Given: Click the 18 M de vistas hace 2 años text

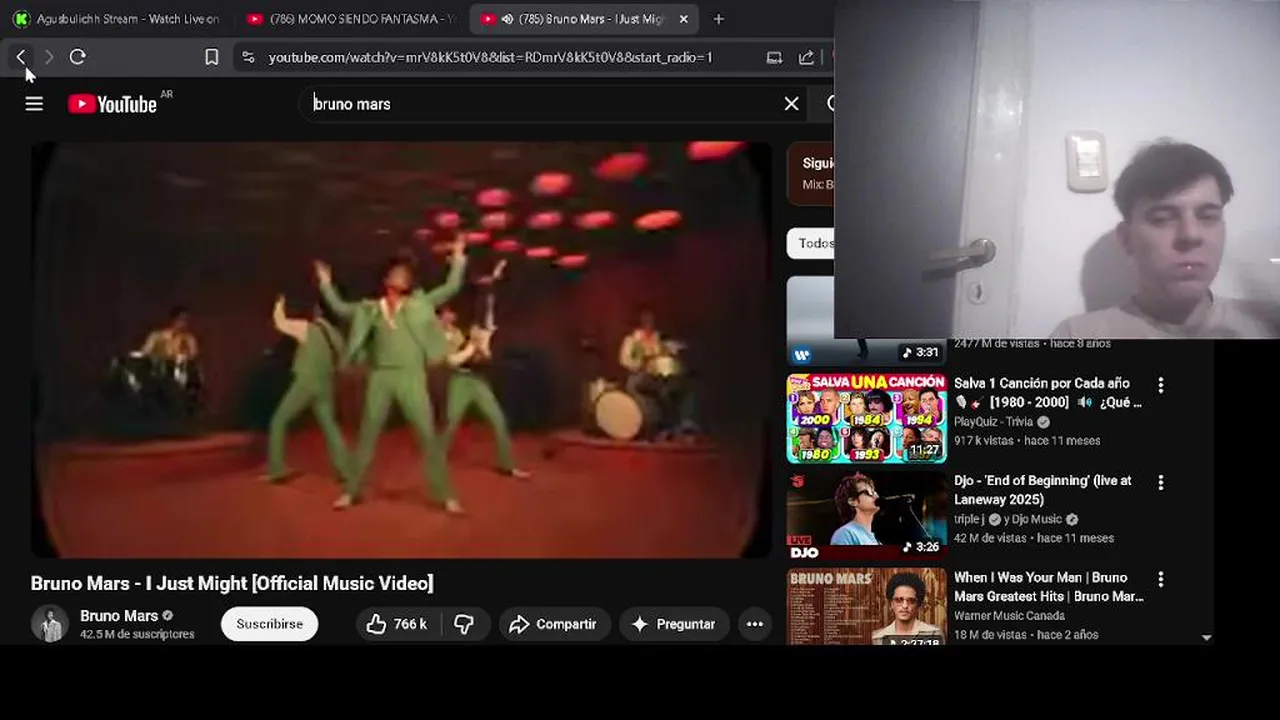Looking at the screenshot, I should pyautogui.click(x=1026, y=634).
